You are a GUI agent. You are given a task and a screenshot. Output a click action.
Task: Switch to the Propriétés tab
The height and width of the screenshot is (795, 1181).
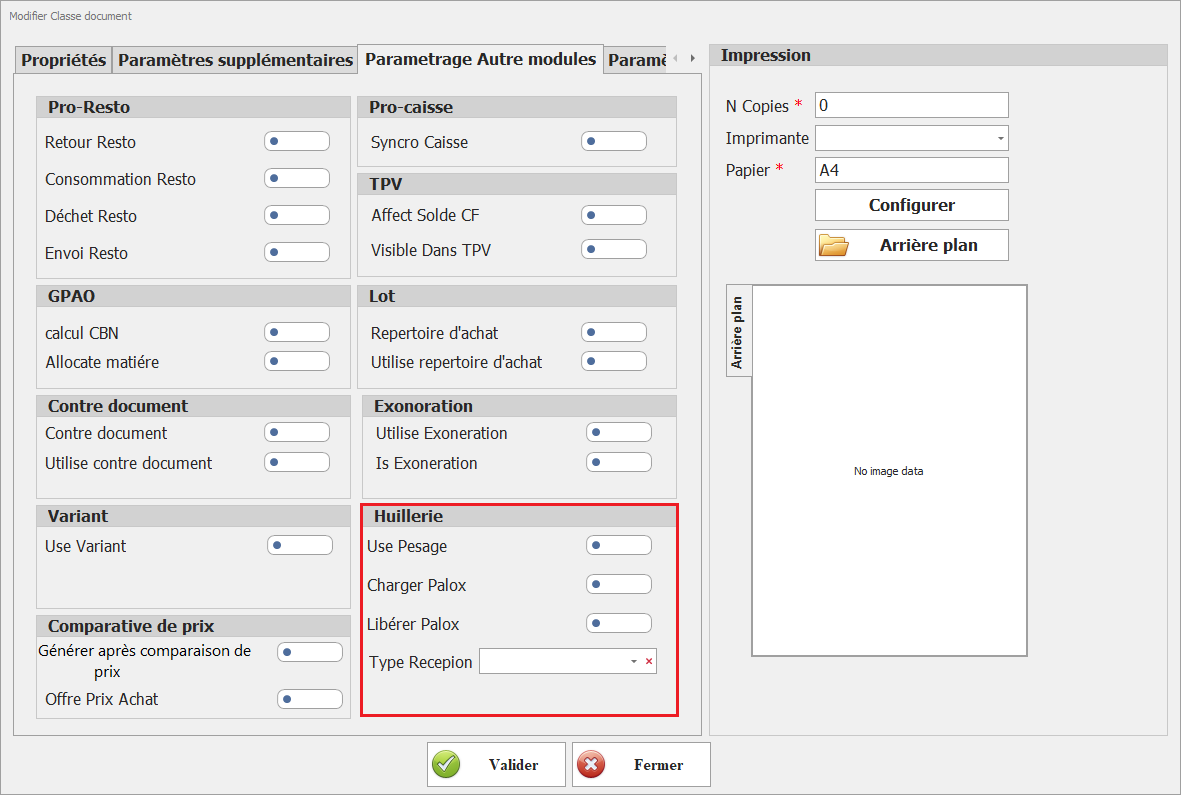[64, 60]
